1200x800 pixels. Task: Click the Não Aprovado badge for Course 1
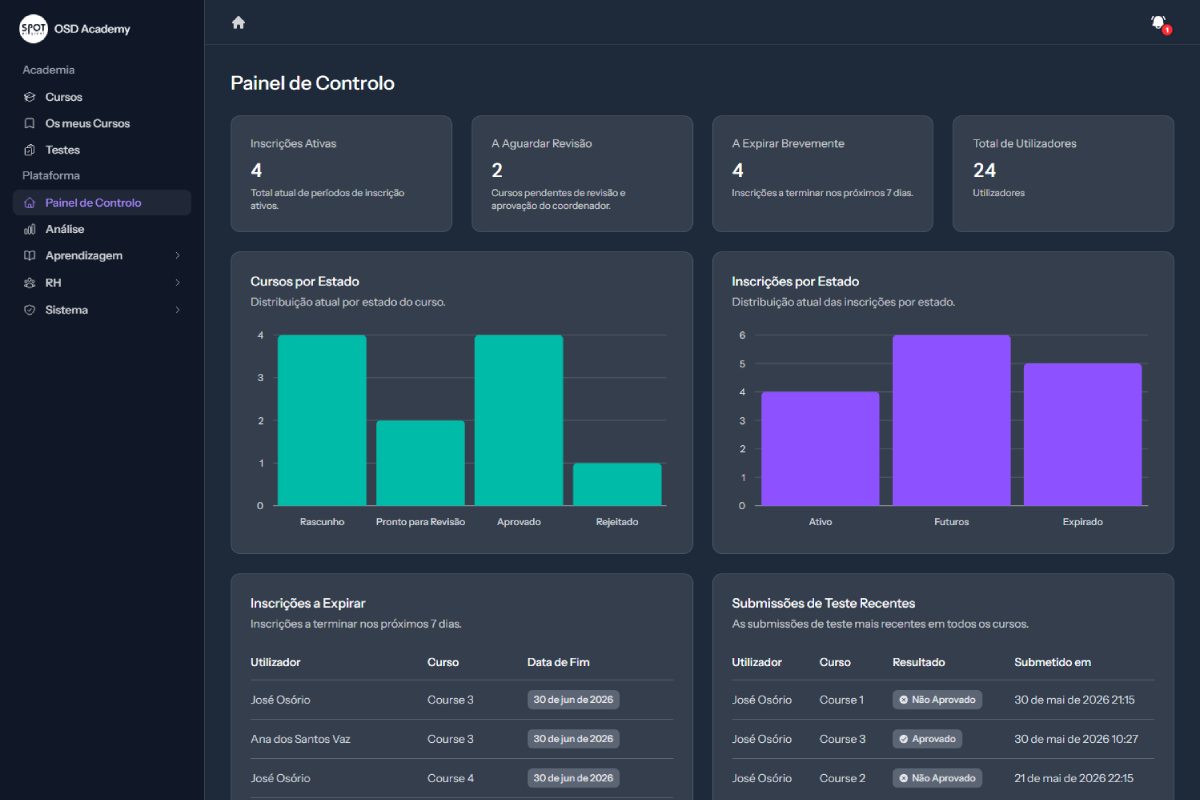937,700
